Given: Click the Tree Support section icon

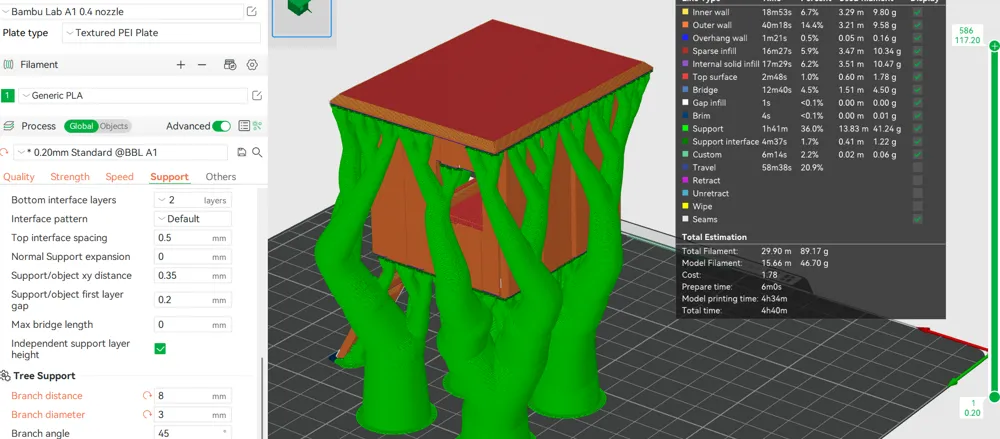Looking at the screenshot, I should coord(6,376).
